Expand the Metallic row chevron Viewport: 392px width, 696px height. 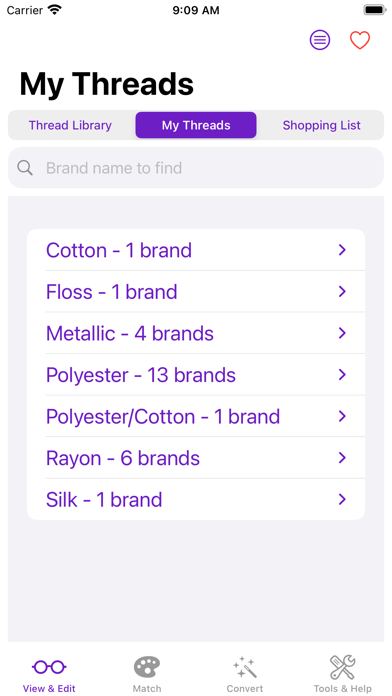click(342, 333)
